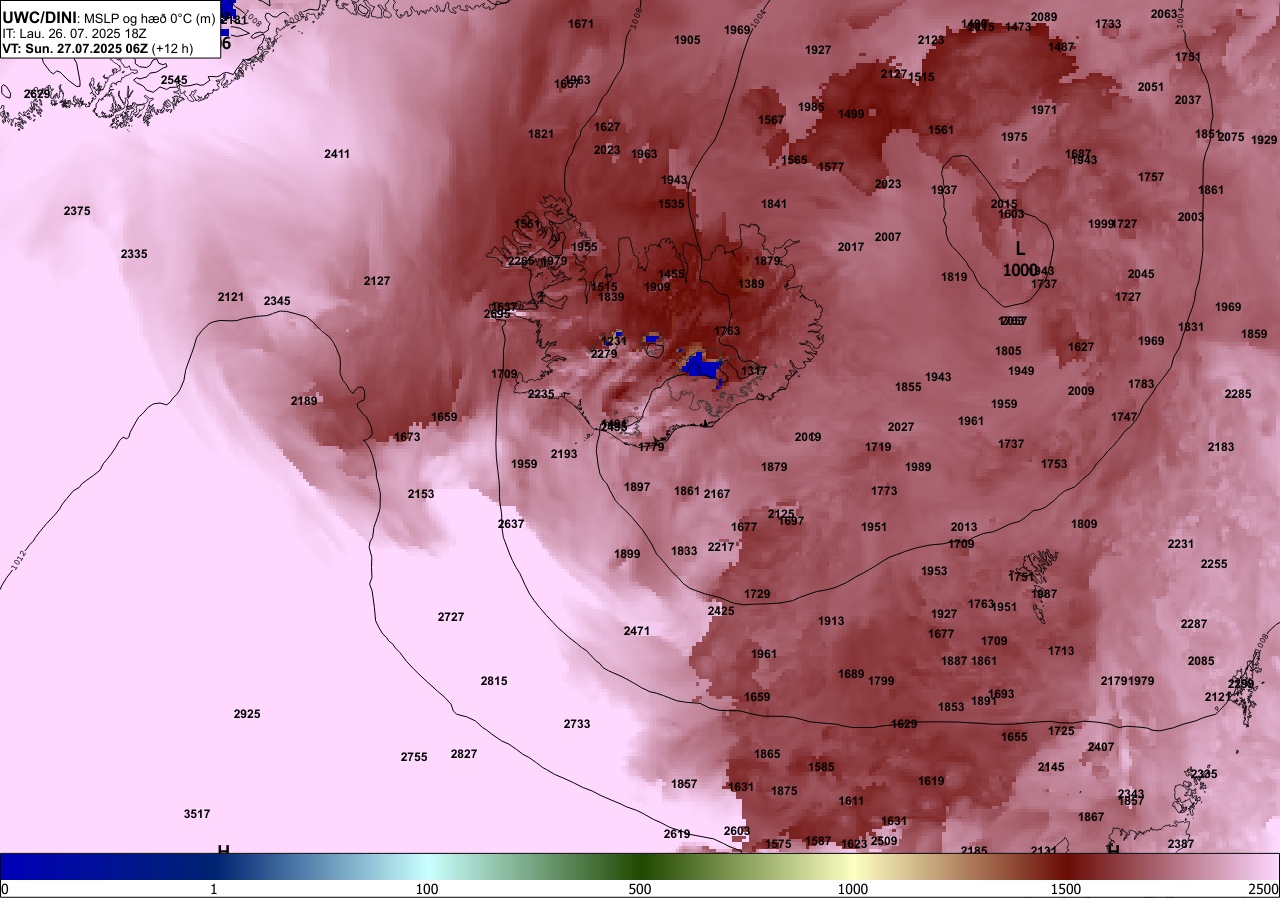Click the 100 tick on the color scale

click(427, 889)
